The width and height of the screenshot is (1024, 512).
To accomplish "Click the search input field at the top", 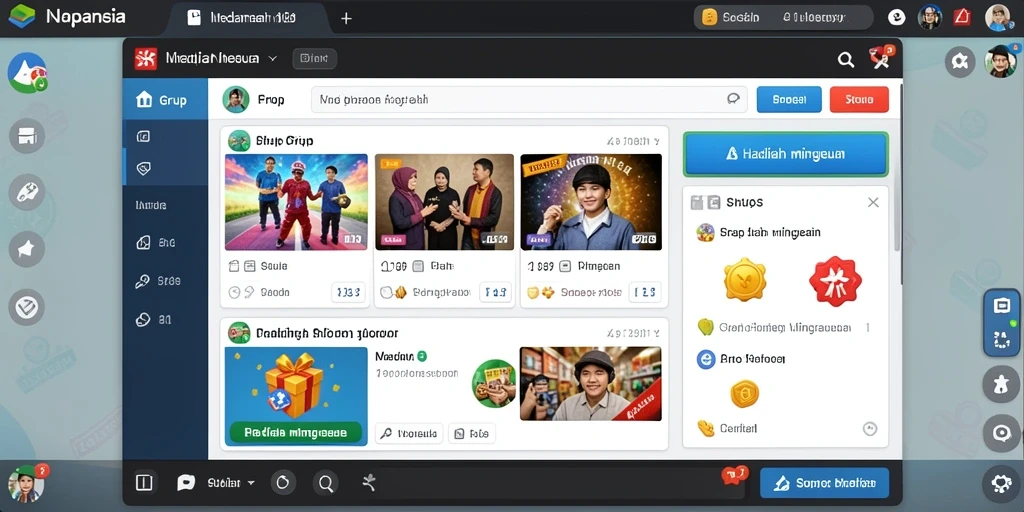I will (x=529, y=100).
